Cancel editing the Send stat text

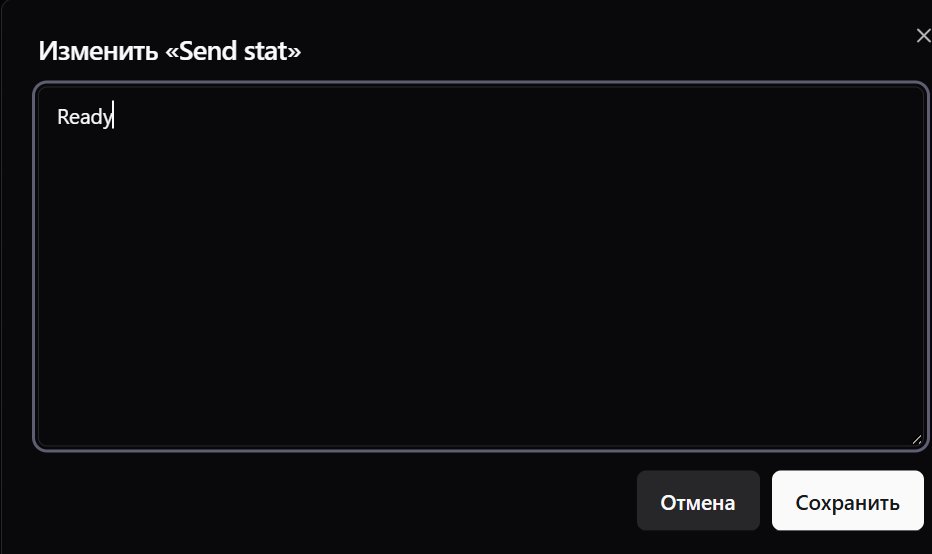698,501
